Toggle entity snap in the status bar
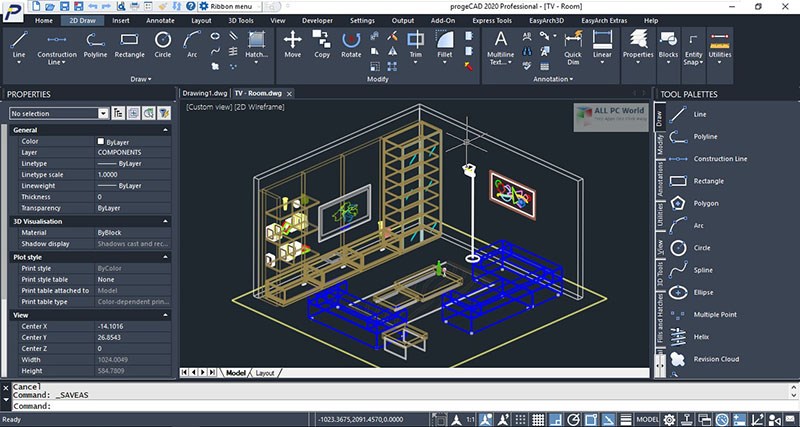Image resolution: width=800 pixels, height=427 pixels. (591, 420)
